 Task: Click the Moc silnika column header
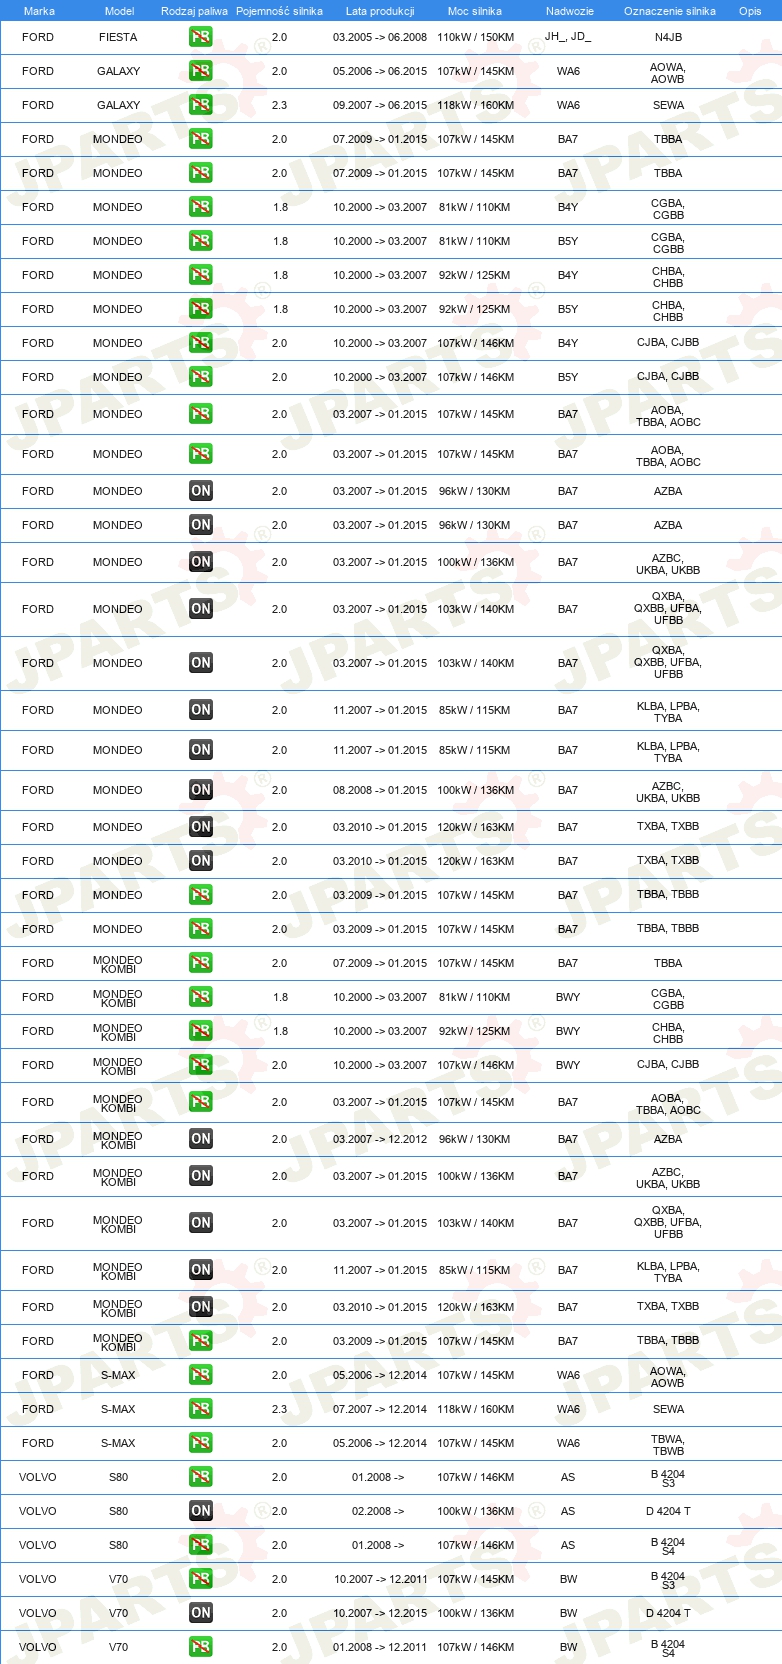click(475, 11)
